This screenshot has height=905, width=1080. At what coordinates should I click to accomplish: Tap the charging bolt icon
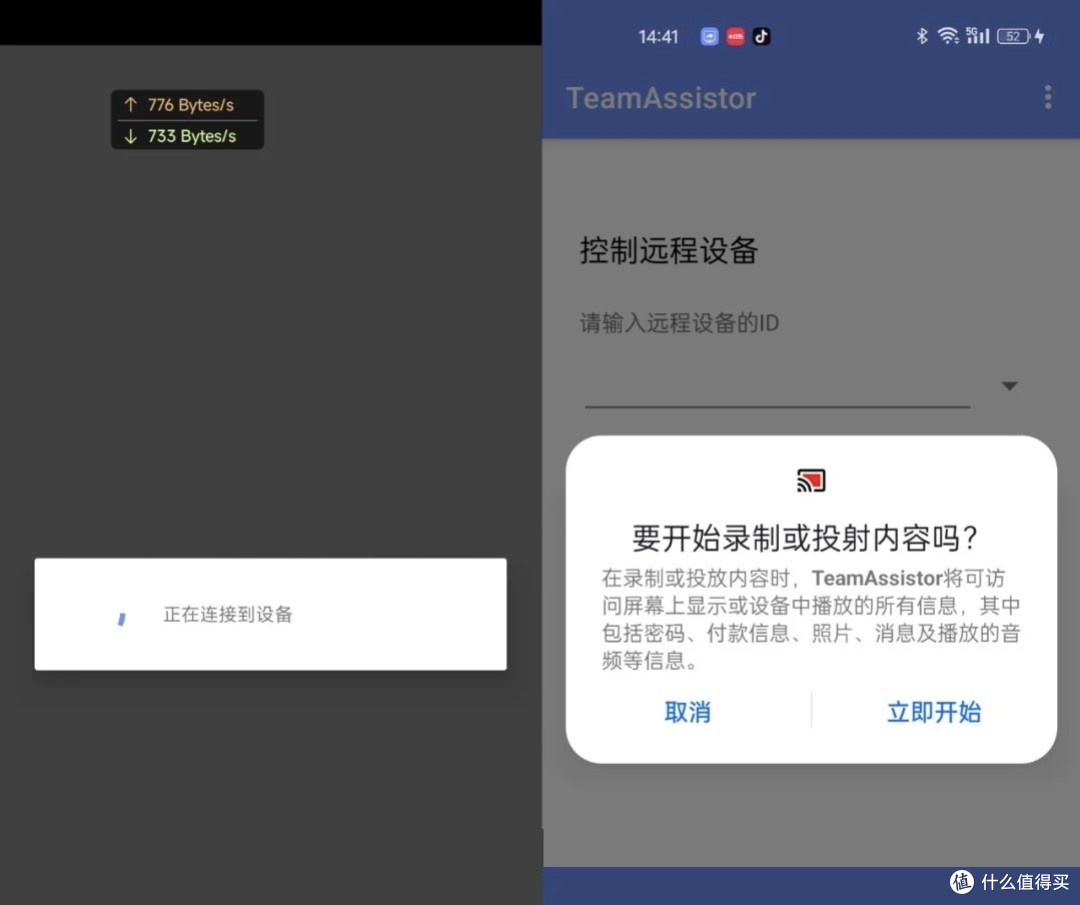click(1039, 36)
